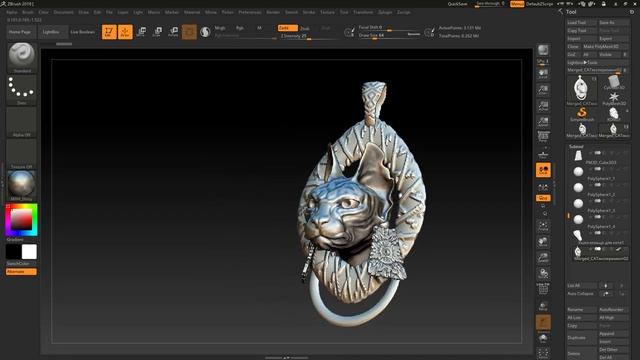Select the Draw mode button
The width and height of the screenshot is (640, 360).
click(x=125, y=32)
